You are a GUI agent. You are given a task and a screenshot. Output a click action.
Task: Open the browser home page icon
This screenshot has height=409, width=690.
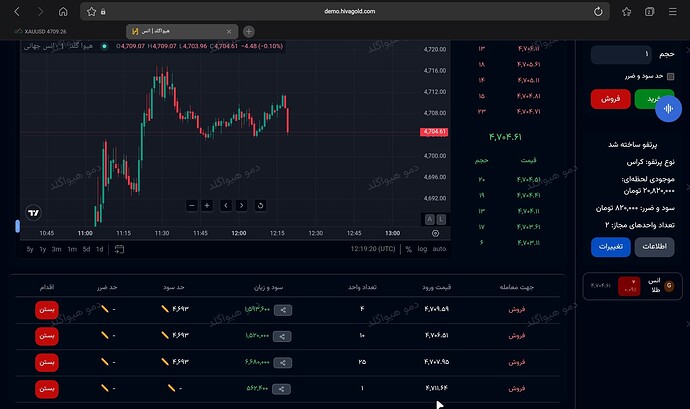click(x=63, y=11)
